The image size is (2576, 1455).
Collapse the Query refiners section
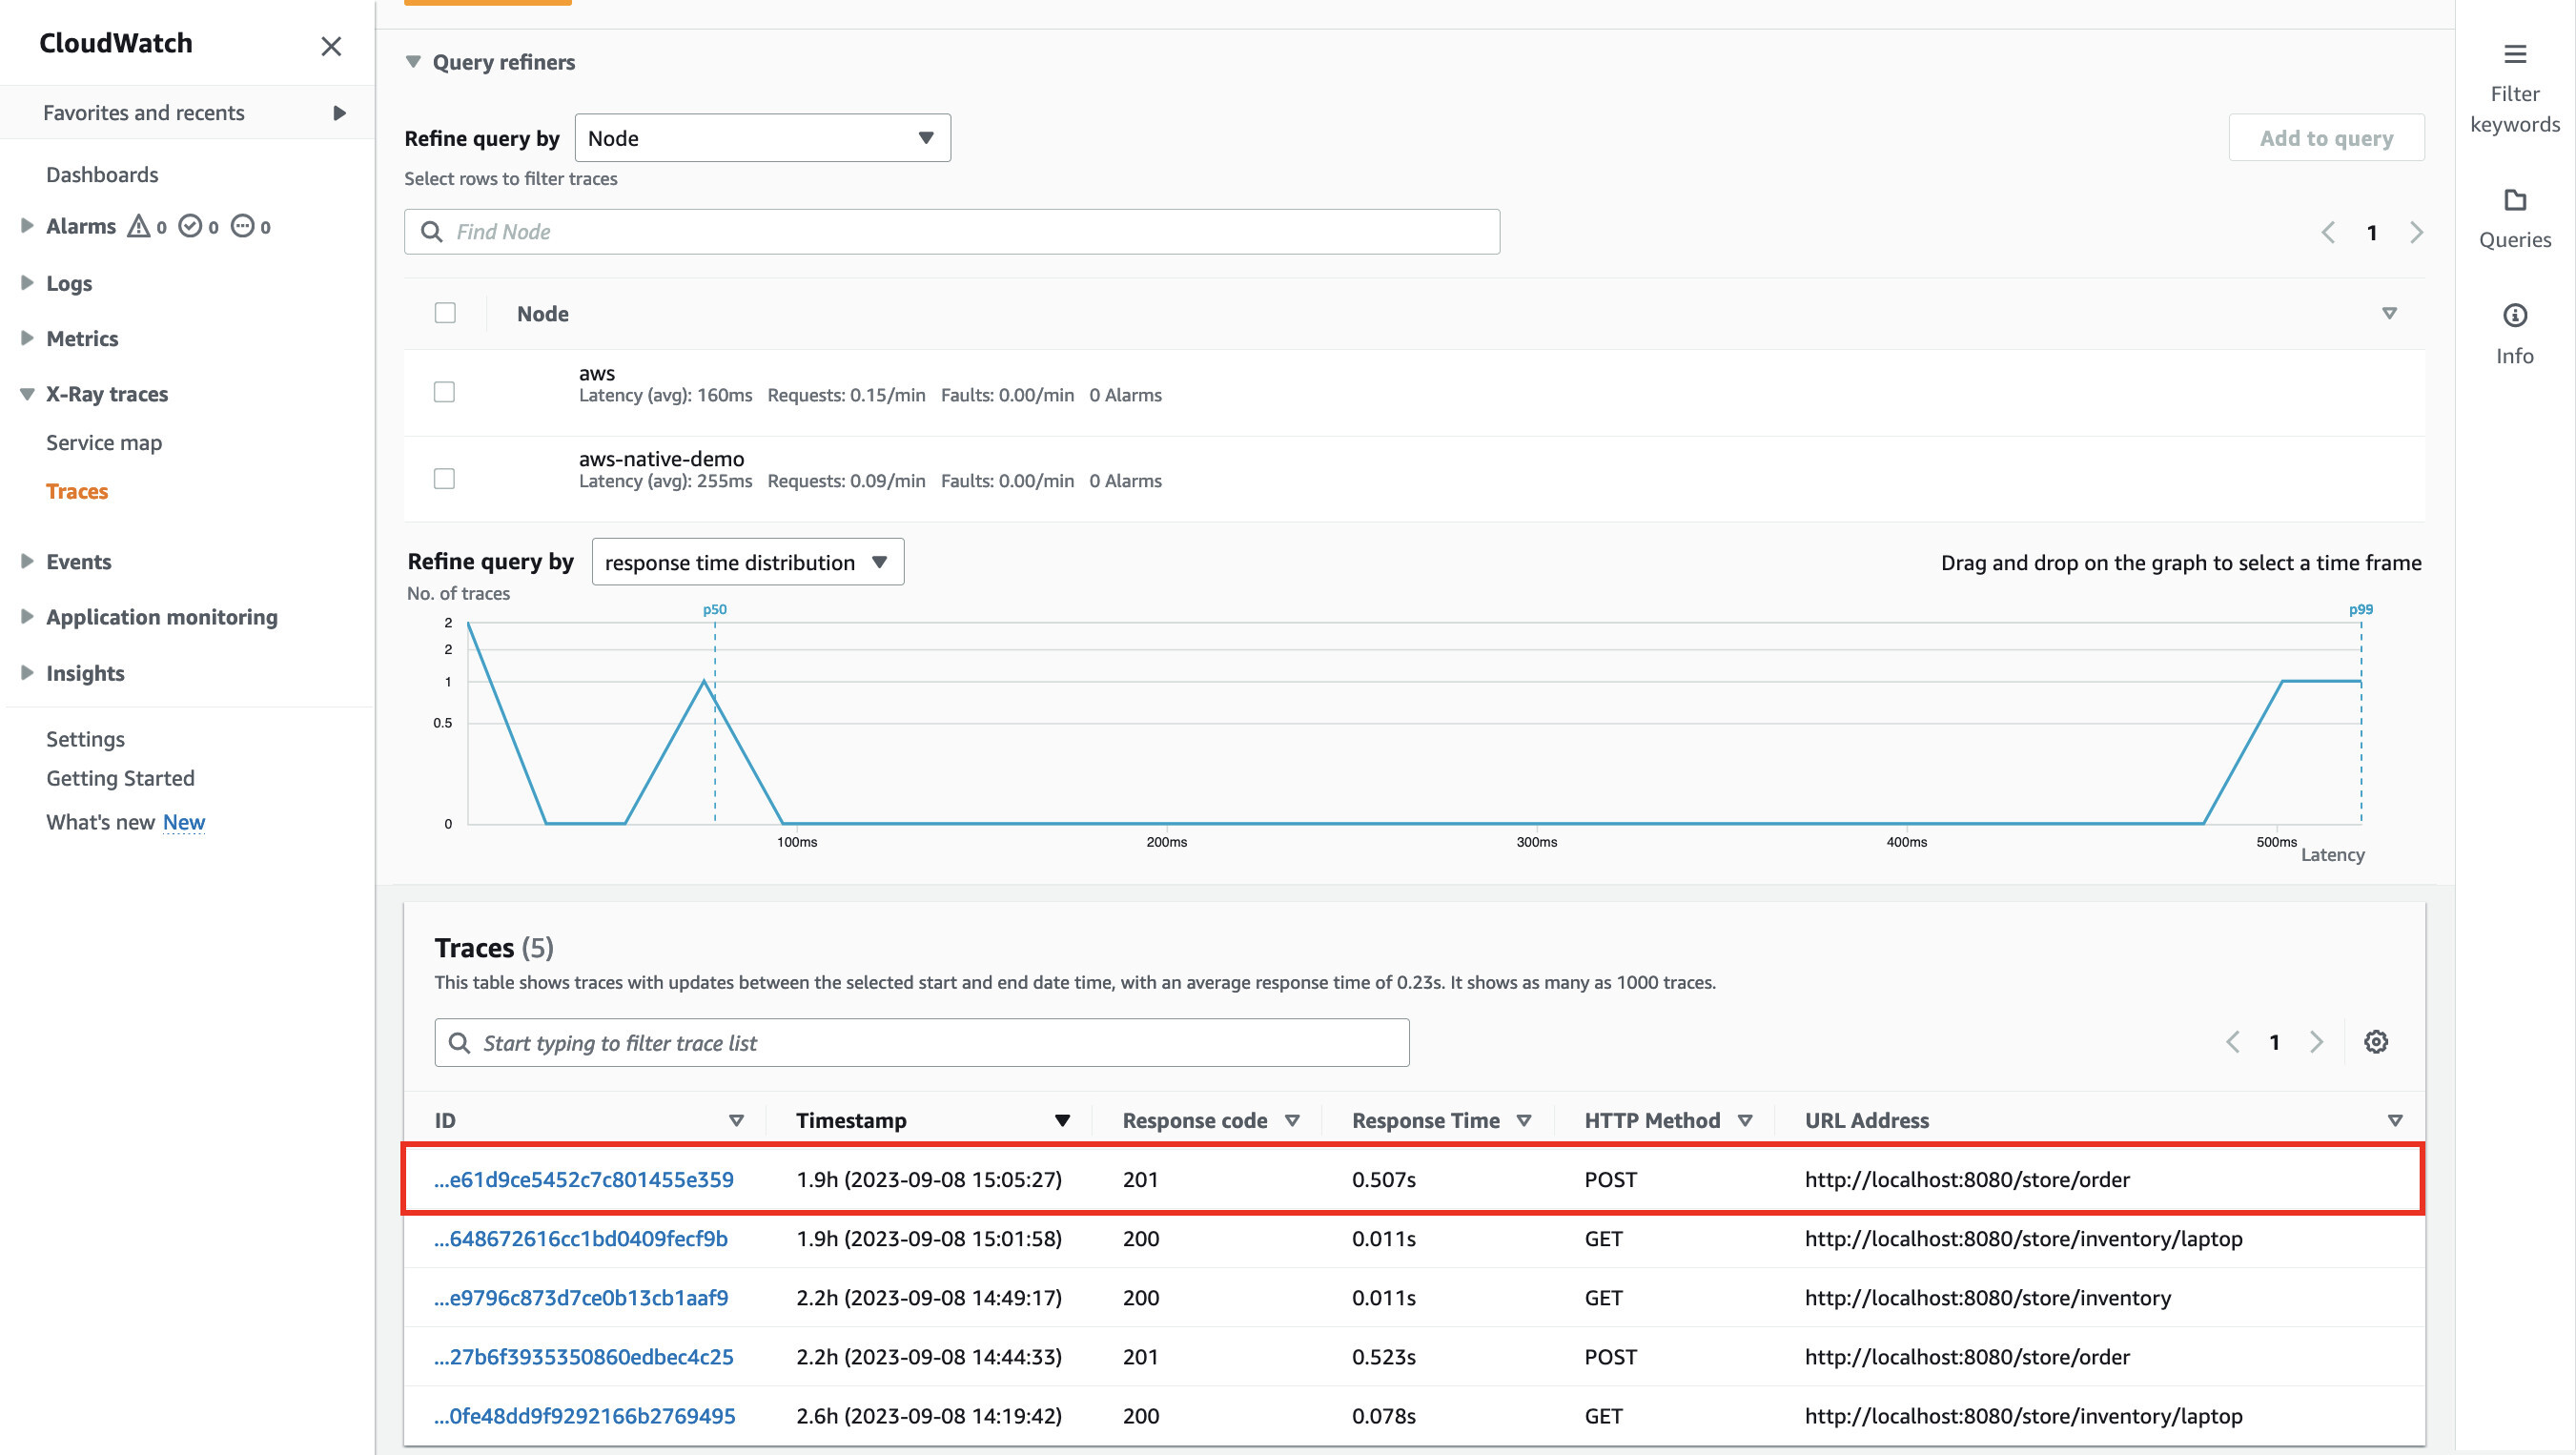click(413, 62)
